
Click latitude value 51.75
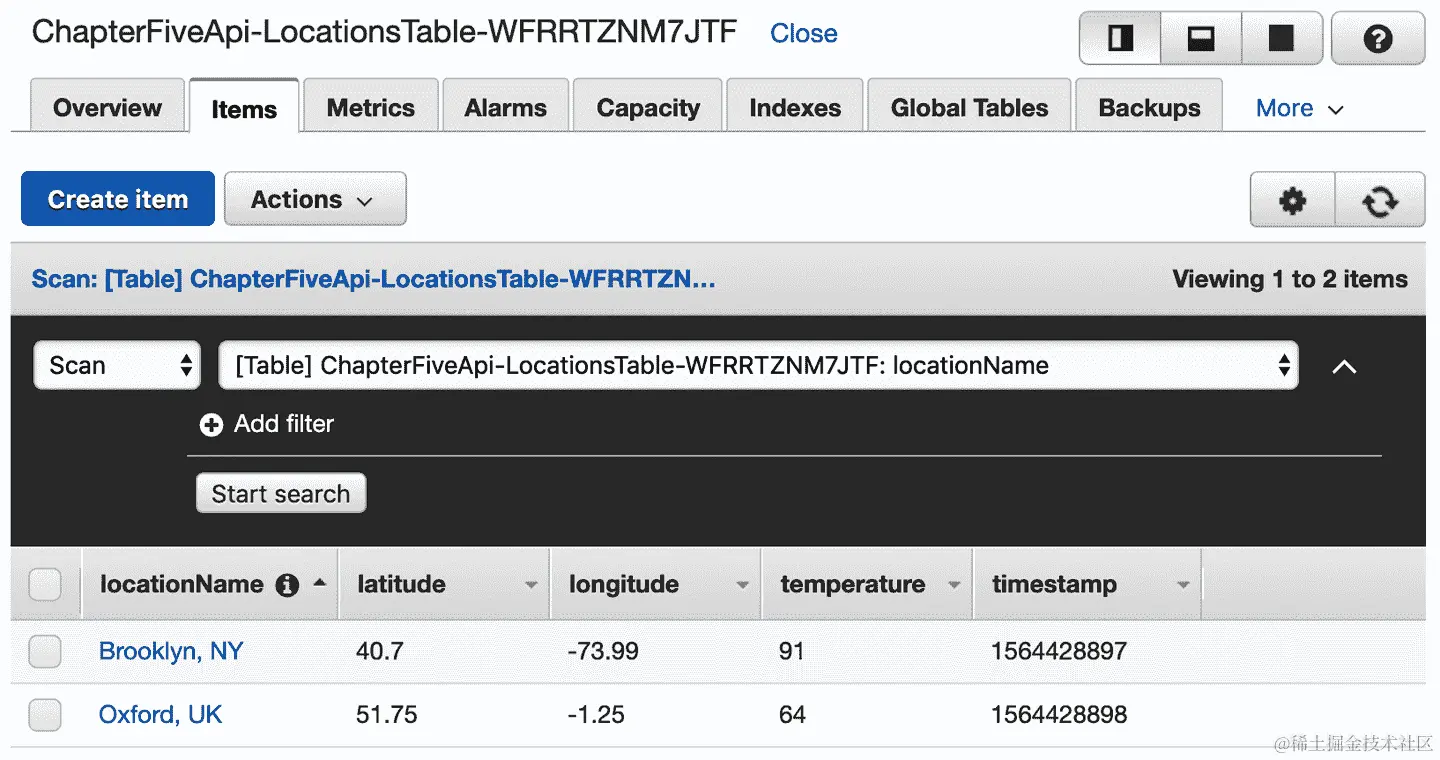(x=387, y=715)
